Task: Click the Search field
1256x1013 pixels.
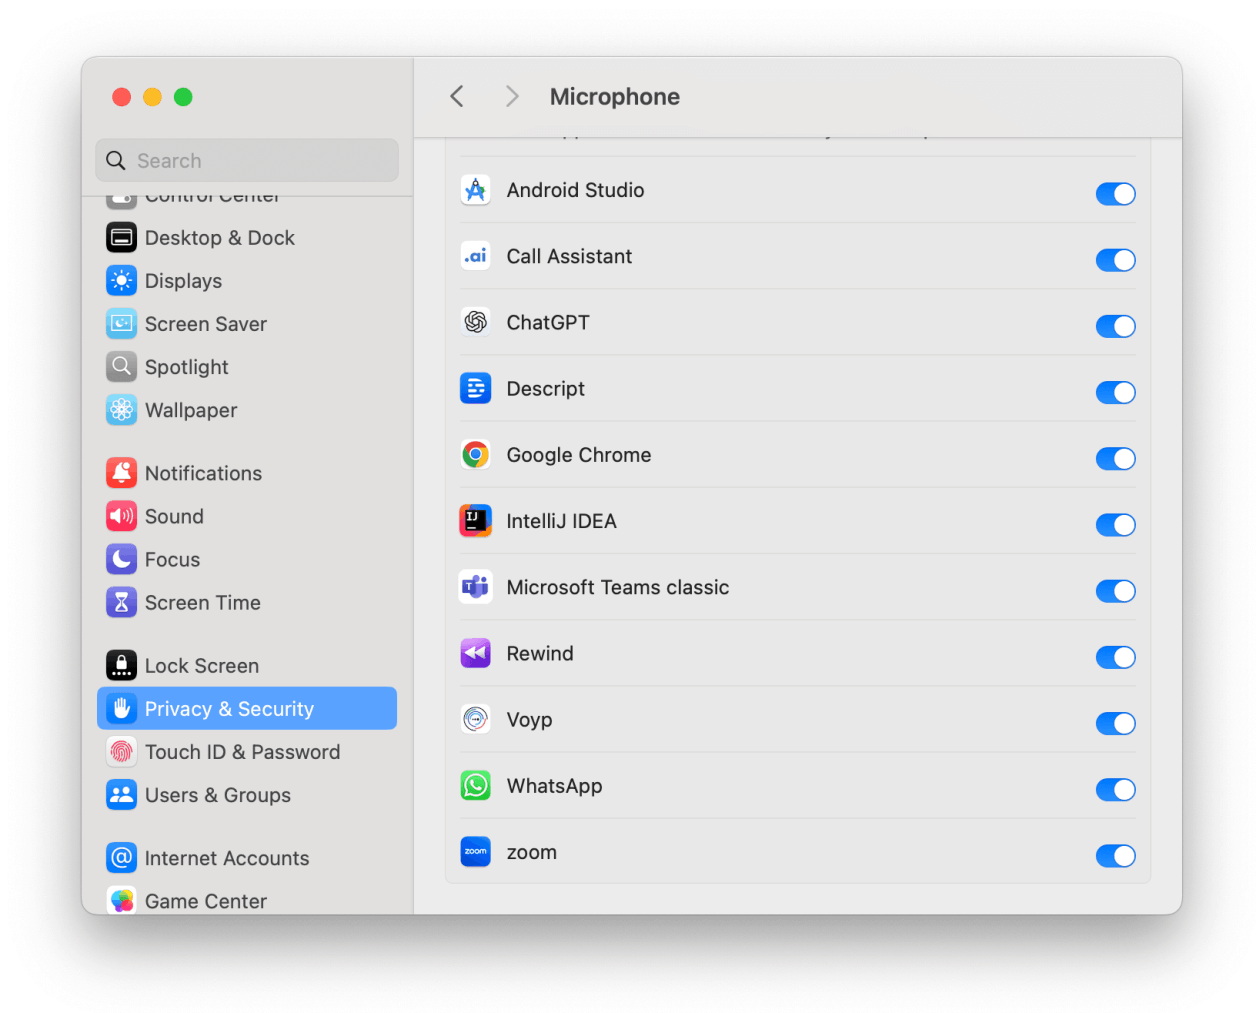Action: tap(246, 160)
